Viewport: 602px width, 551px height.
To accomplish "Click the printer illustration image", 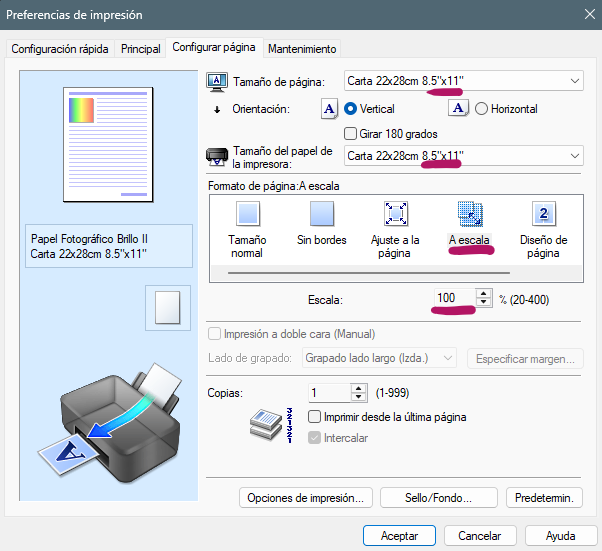I will (x=110, y=415).
